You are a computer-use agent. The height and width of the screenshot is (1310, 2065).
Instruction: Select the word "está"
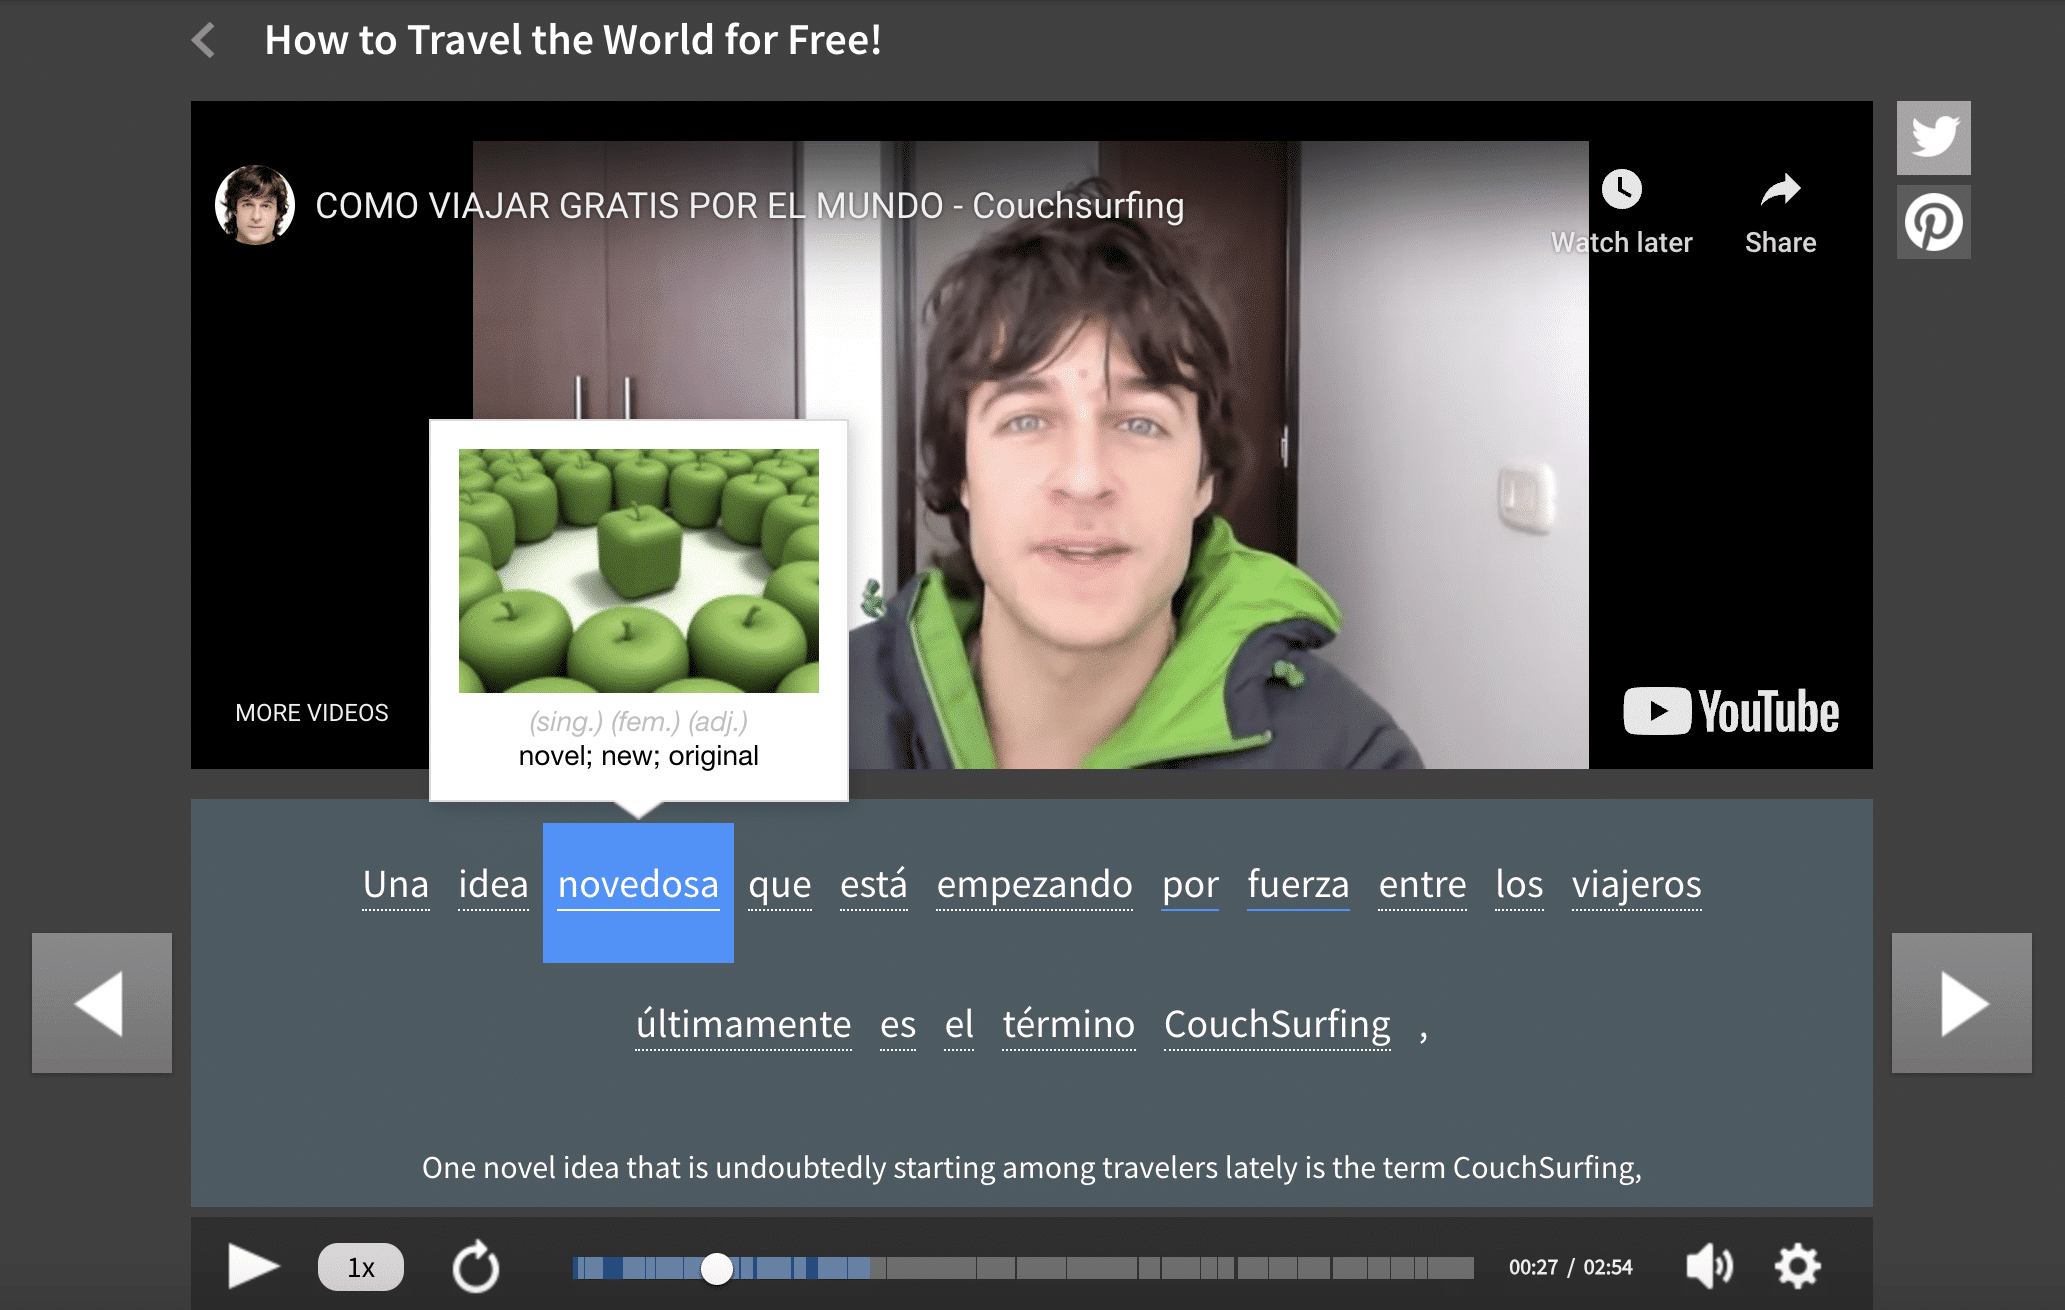click(x=874, y=885)
